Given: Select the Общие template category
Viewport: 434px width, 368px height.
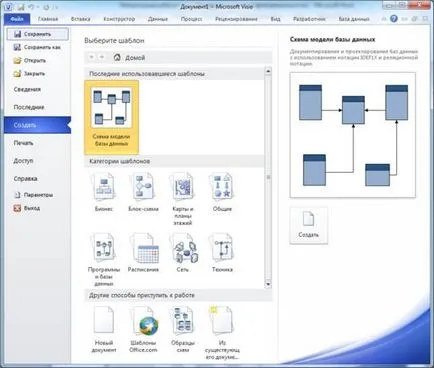Looking at the screenshot, I should [222, 193].
